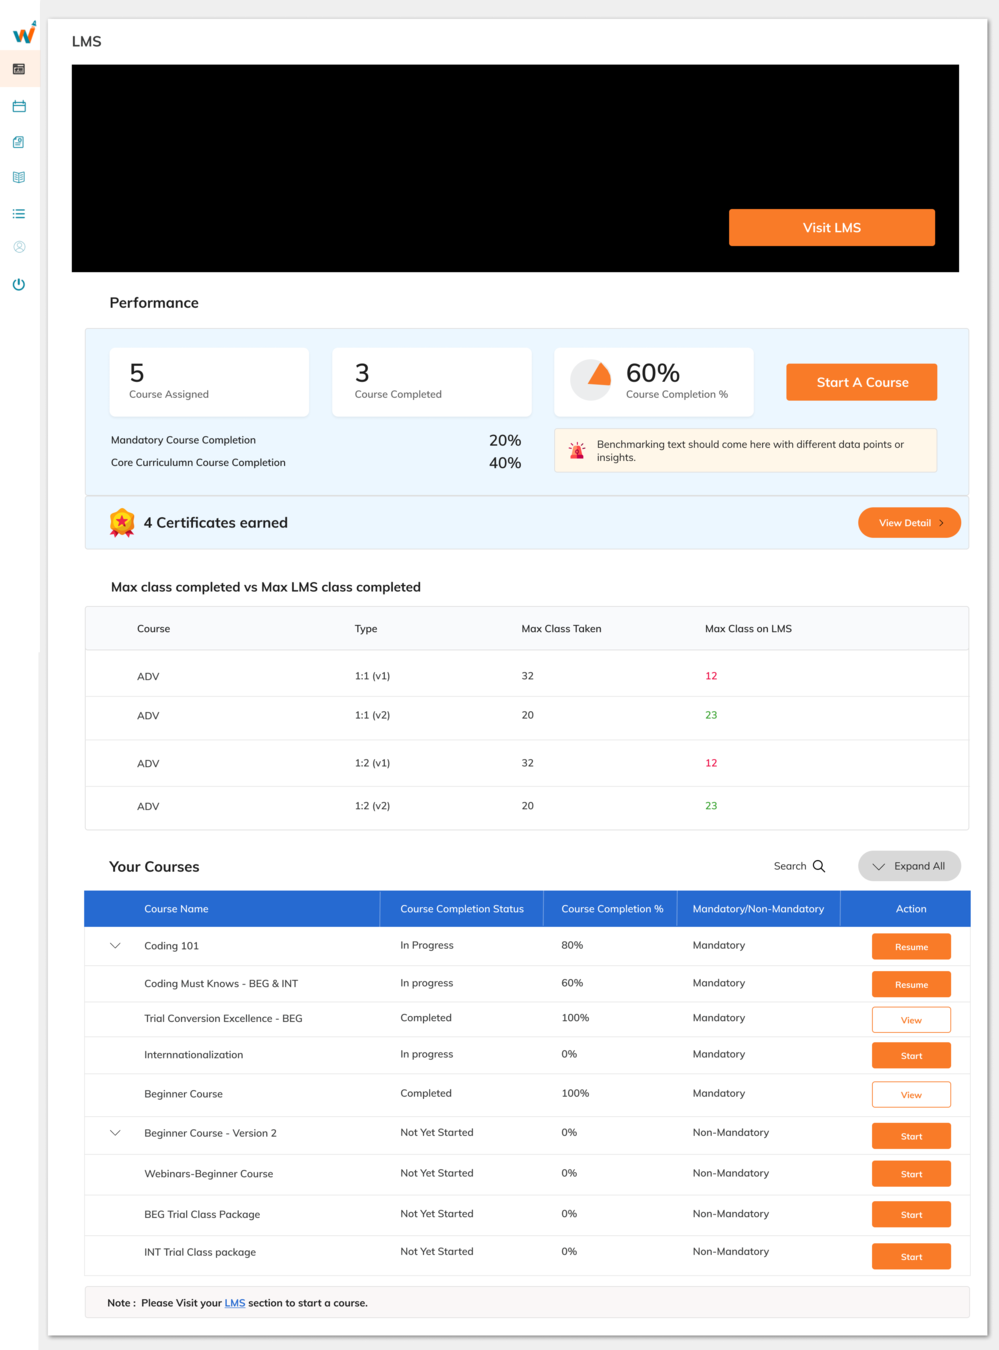The image size is (999, 1350).
Task: Resume Coding Must Knows - BEG & INT
Action: click(911, 984)
